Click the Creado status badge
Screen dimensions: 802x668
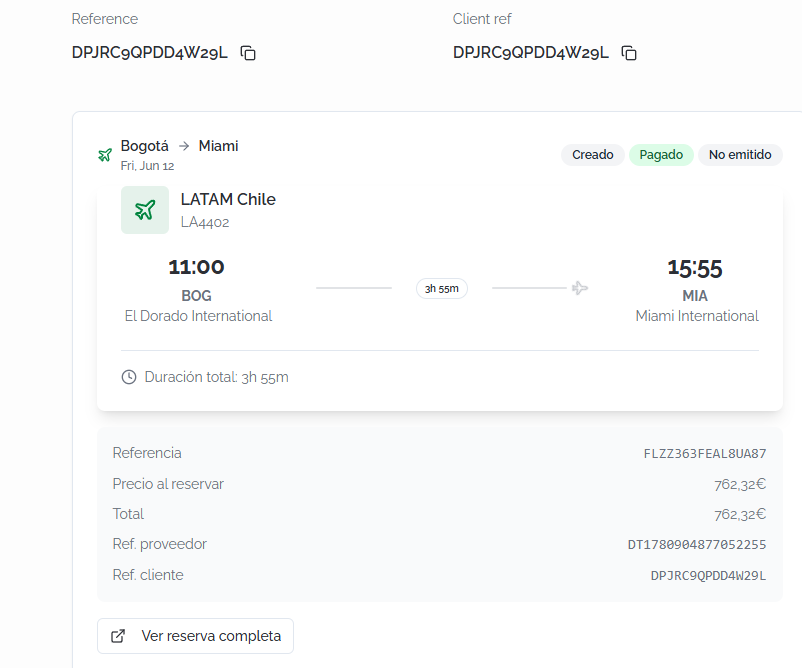click(x=592, y=154)
